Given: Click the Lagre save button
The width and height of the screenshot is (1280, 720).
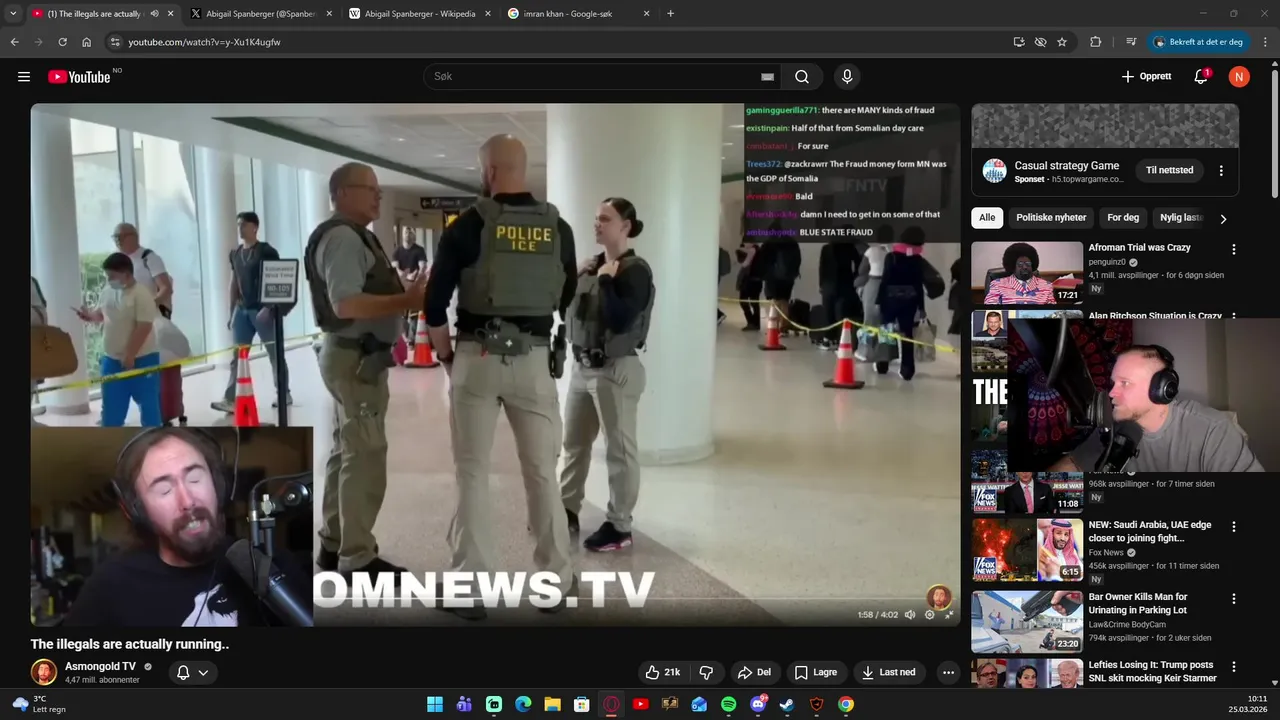Looking at the screenshot, I should [816, 672].
